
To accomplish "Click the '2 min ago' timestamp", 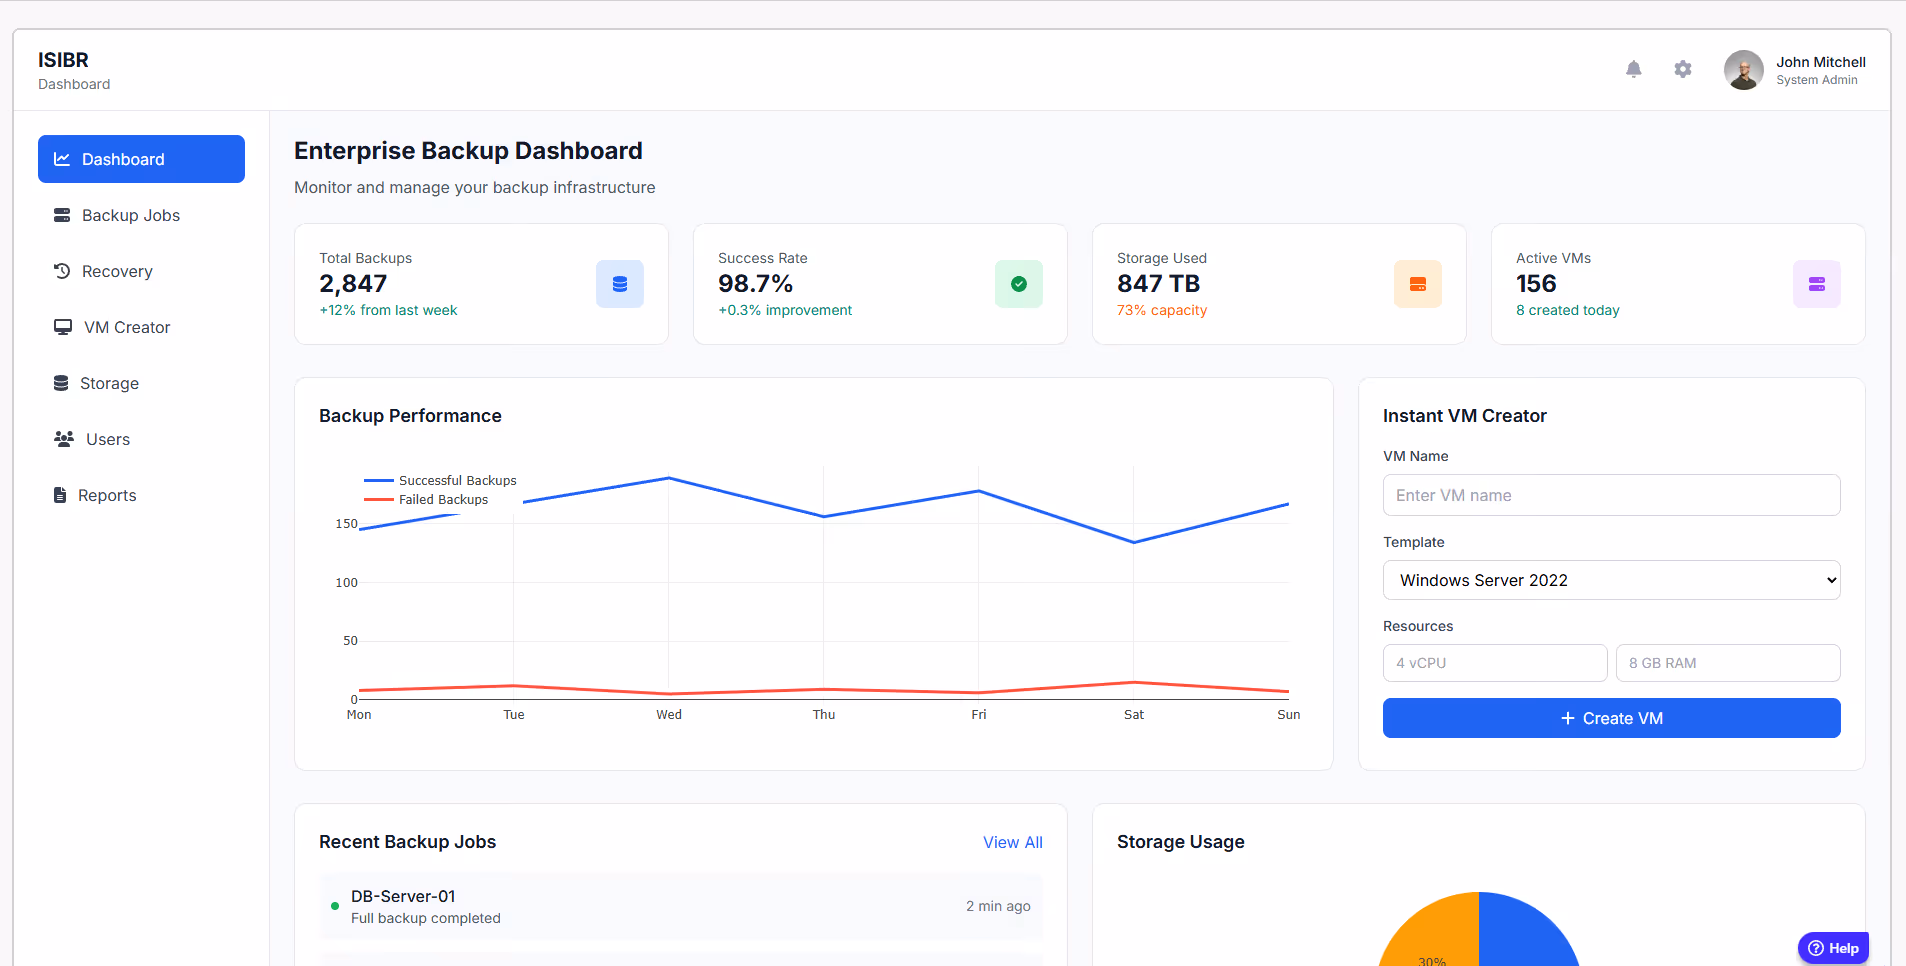I will tap(998, 906).
